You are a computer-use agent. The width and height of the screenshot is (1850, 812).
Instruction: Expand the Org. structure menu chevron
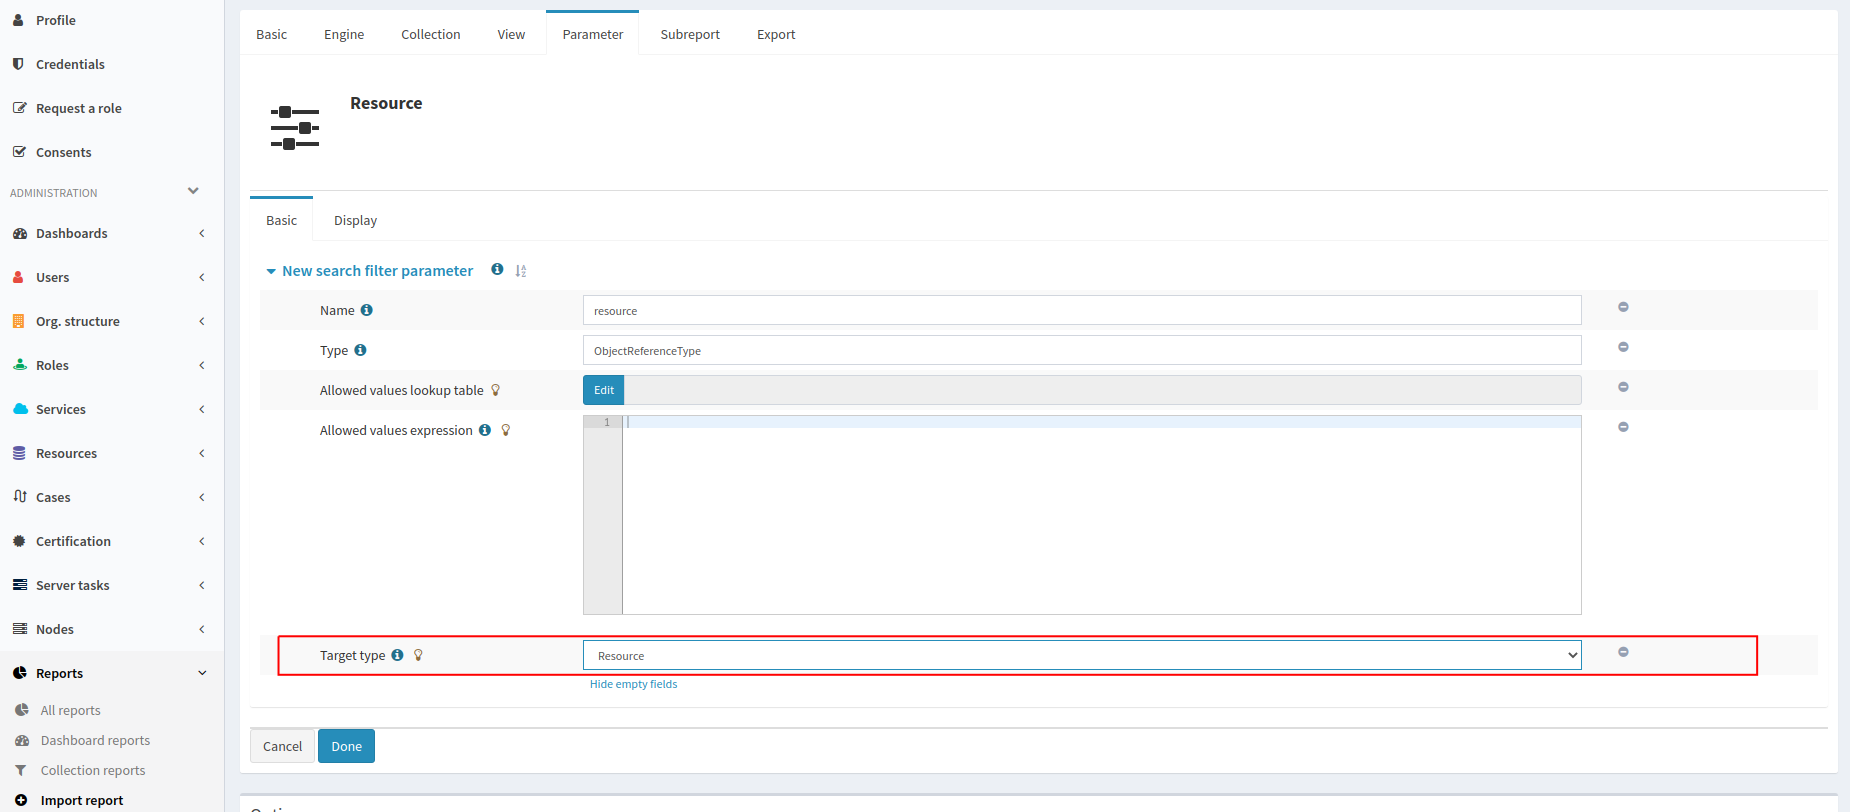click(x=202, y=321)
